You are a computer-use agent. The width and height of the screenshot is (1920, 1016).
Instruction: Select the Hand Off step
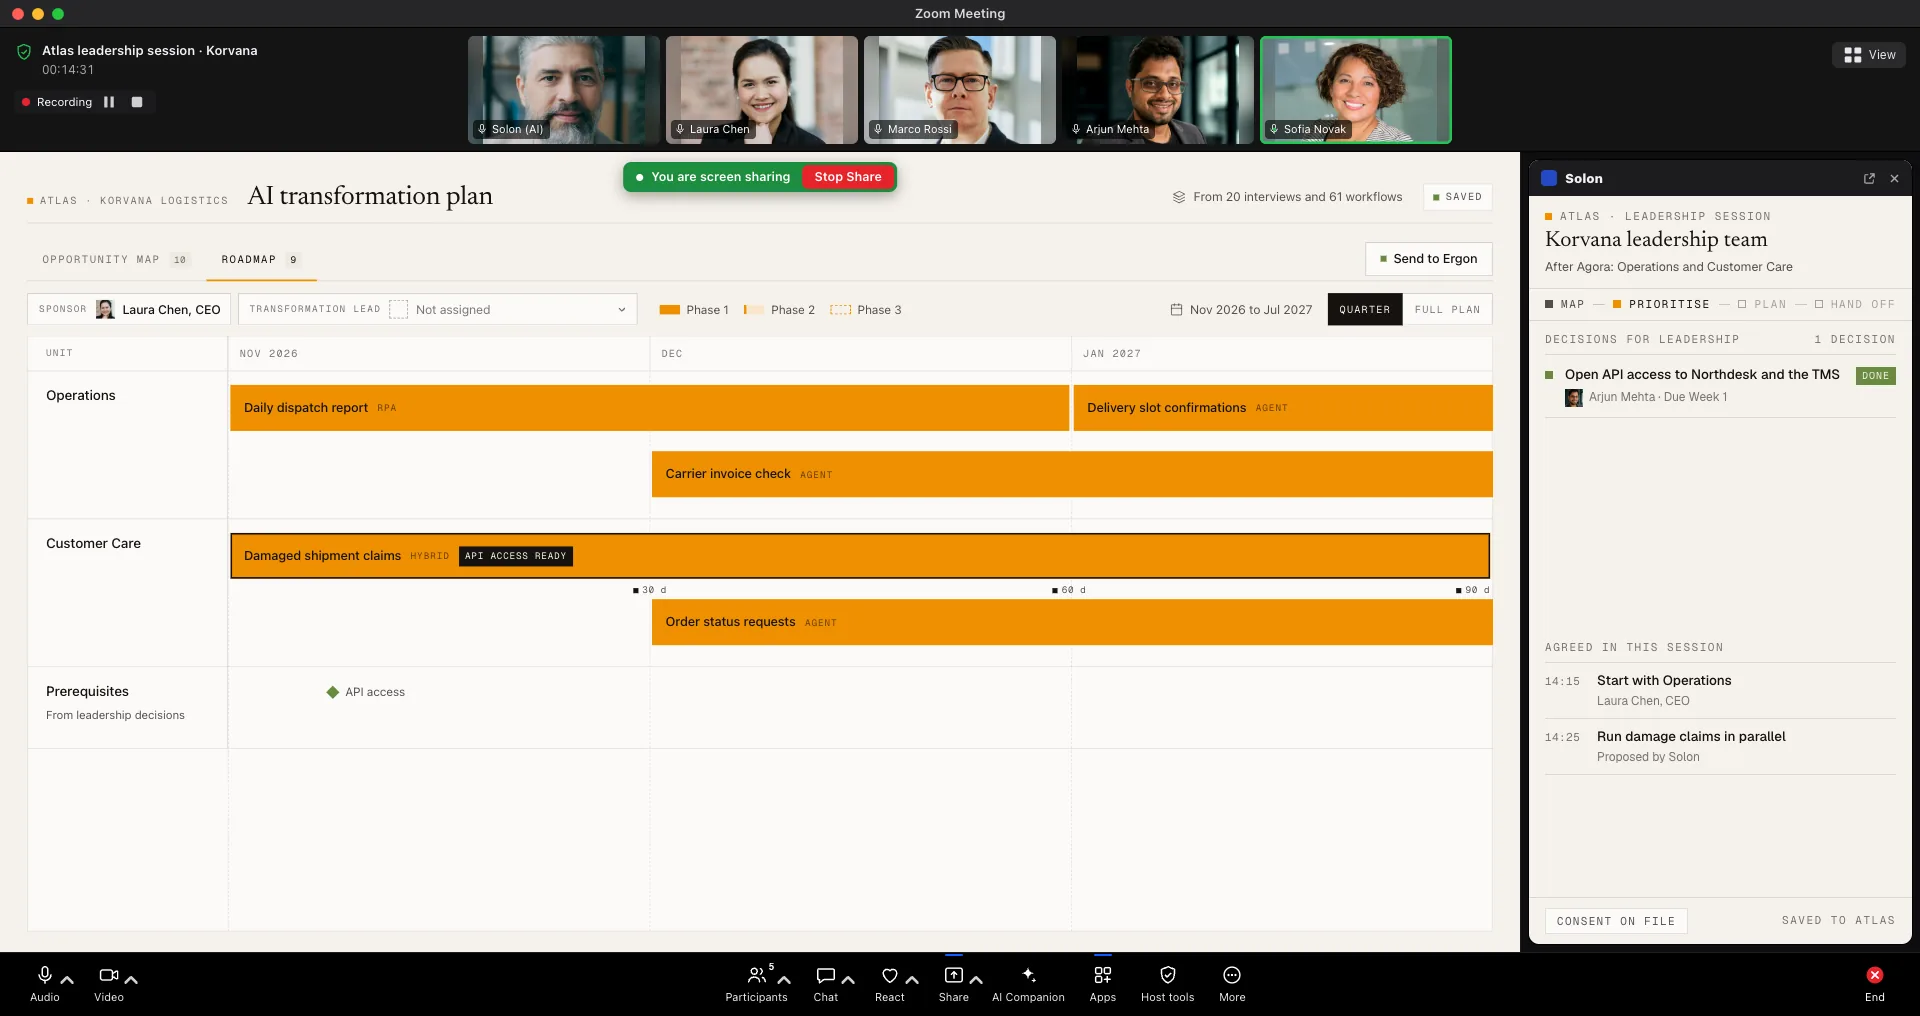point(1855,304)
